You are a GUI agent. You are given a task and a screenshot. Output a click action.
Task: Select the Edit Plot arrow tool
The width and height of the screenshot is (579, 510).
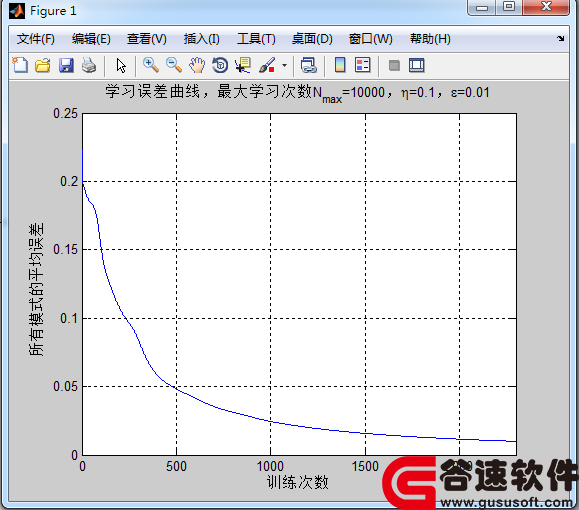coord(121,66)
